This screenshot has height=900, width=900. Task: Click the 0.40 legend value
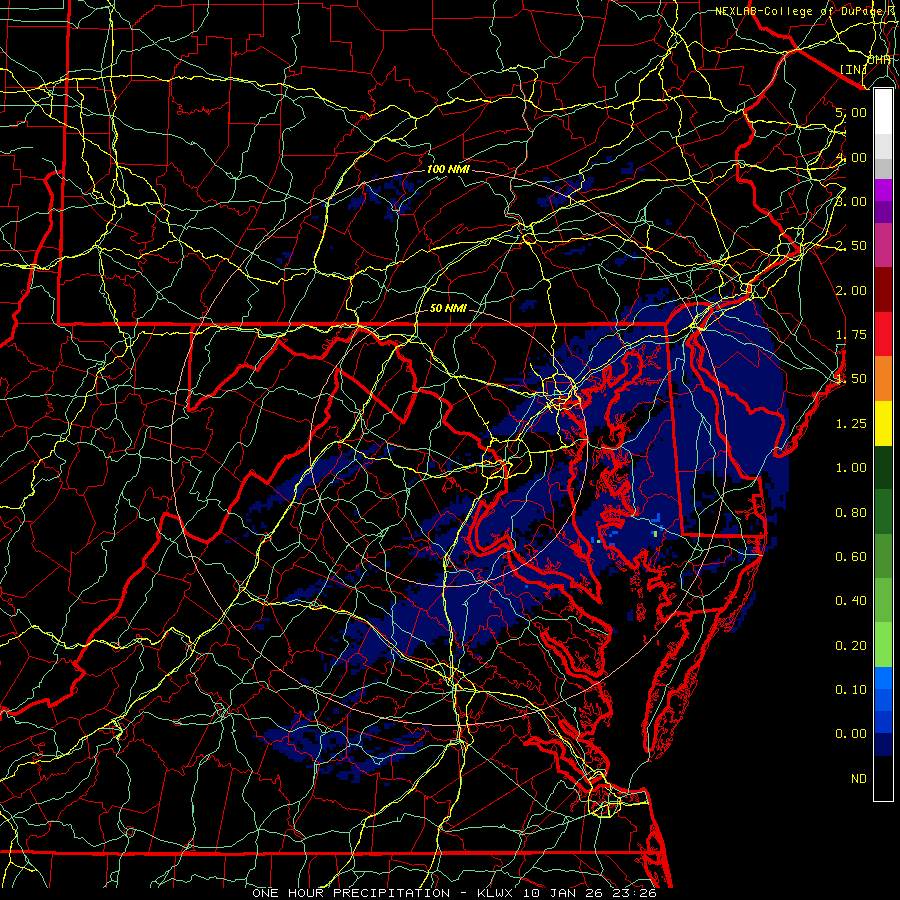point(851,601)
